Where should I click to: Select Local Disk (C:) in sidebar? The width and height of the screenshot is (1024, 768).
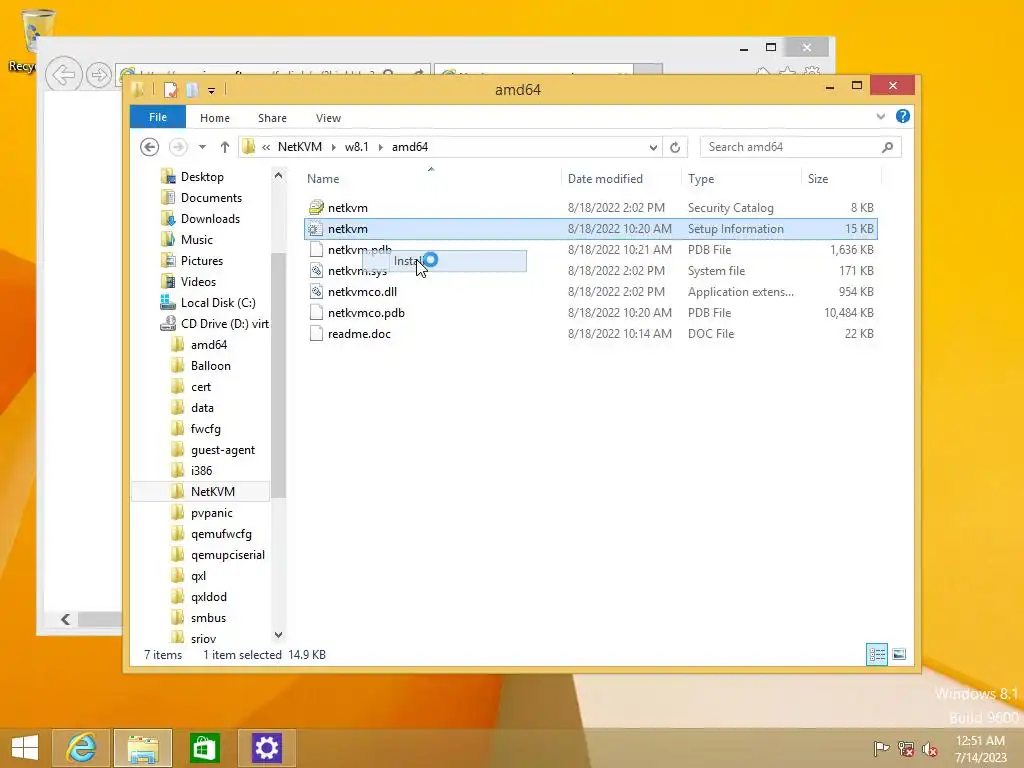click(x=217, y=302)
